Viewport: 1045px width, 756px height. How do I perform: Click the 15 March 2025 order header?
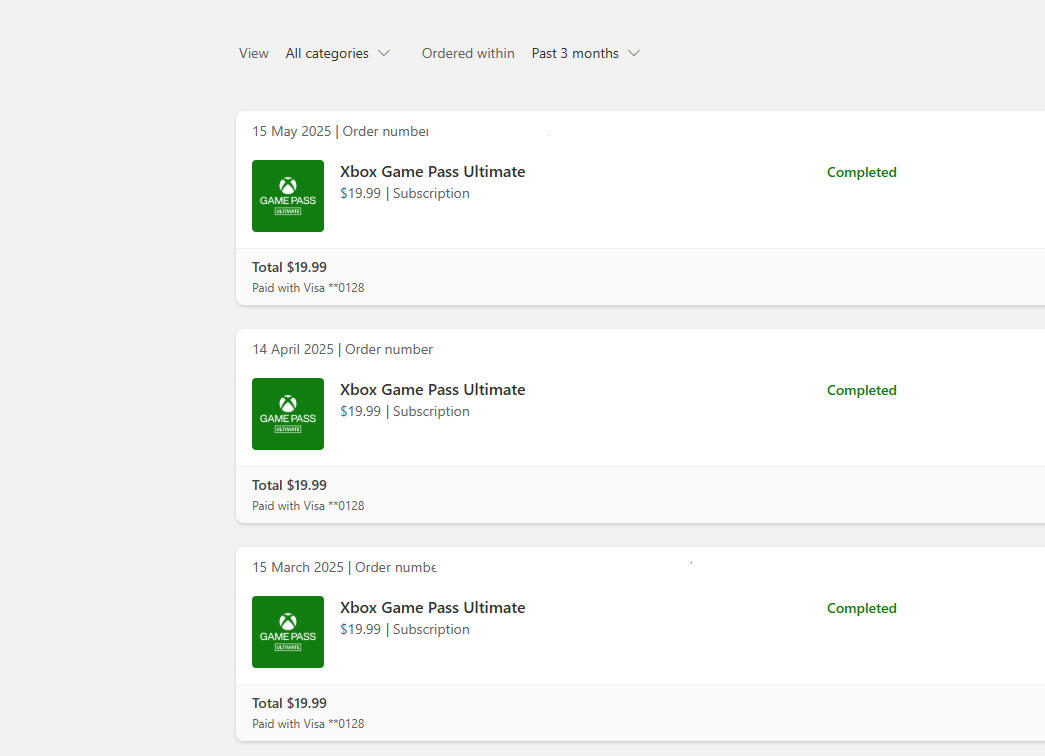[344, 567]
